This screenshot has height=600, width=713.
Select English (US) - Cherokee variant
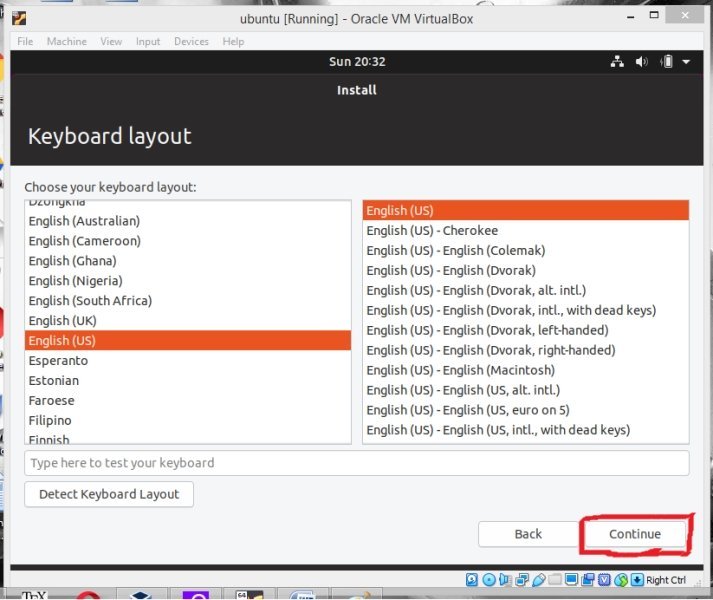[526, 231]
